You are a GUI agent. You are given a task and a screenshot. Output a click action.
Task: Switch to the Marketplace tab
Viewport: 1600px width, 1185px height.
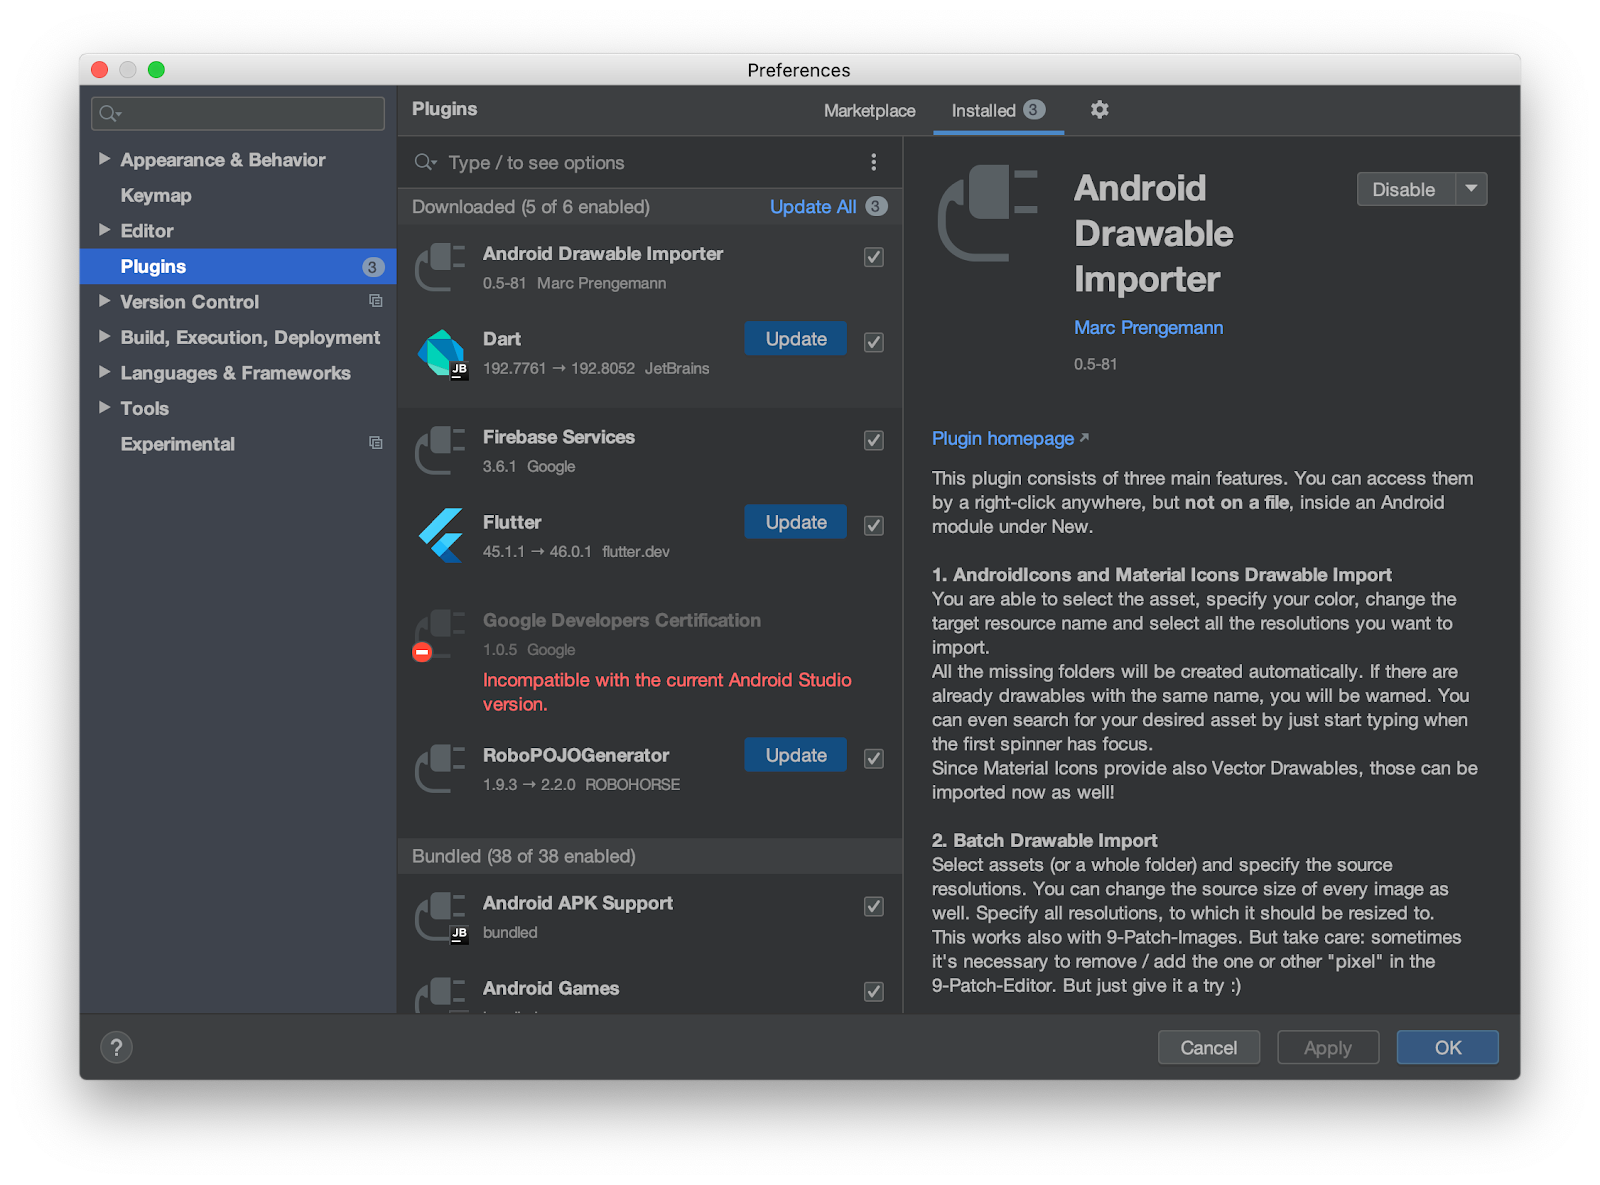(x=869, y=111)
